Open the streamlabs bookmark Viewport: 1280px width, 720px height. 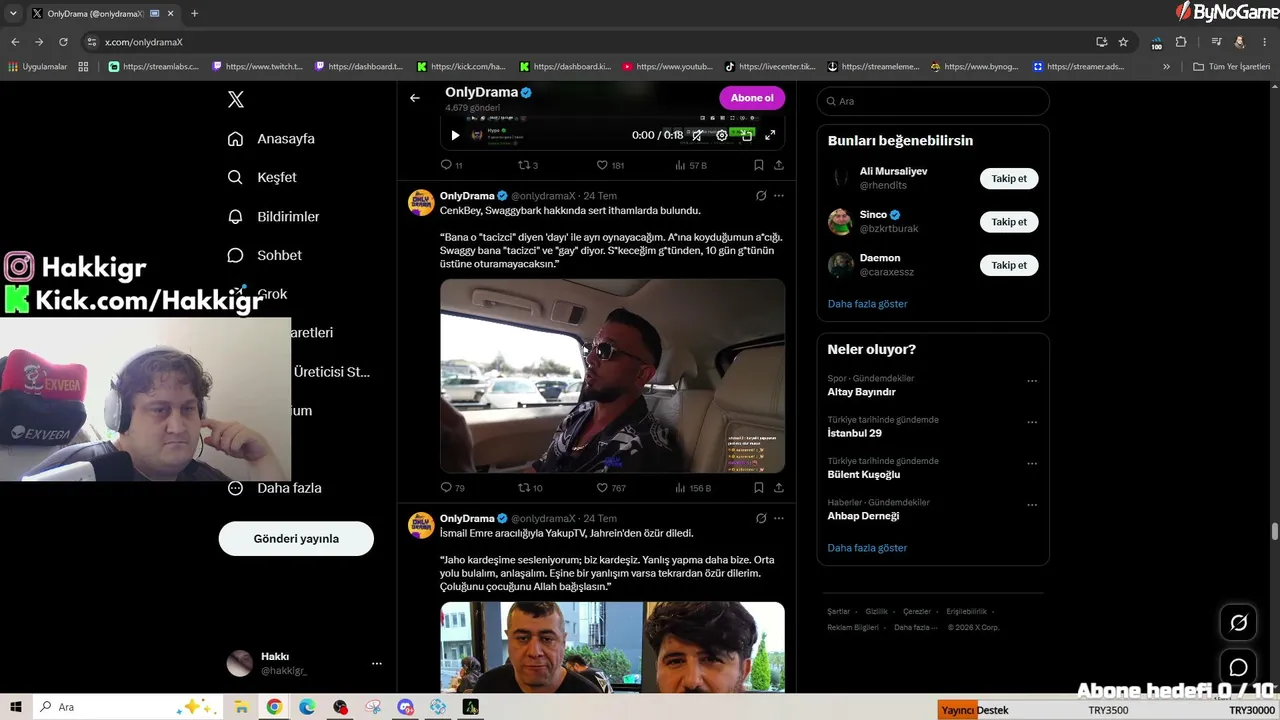pos(154,67)
